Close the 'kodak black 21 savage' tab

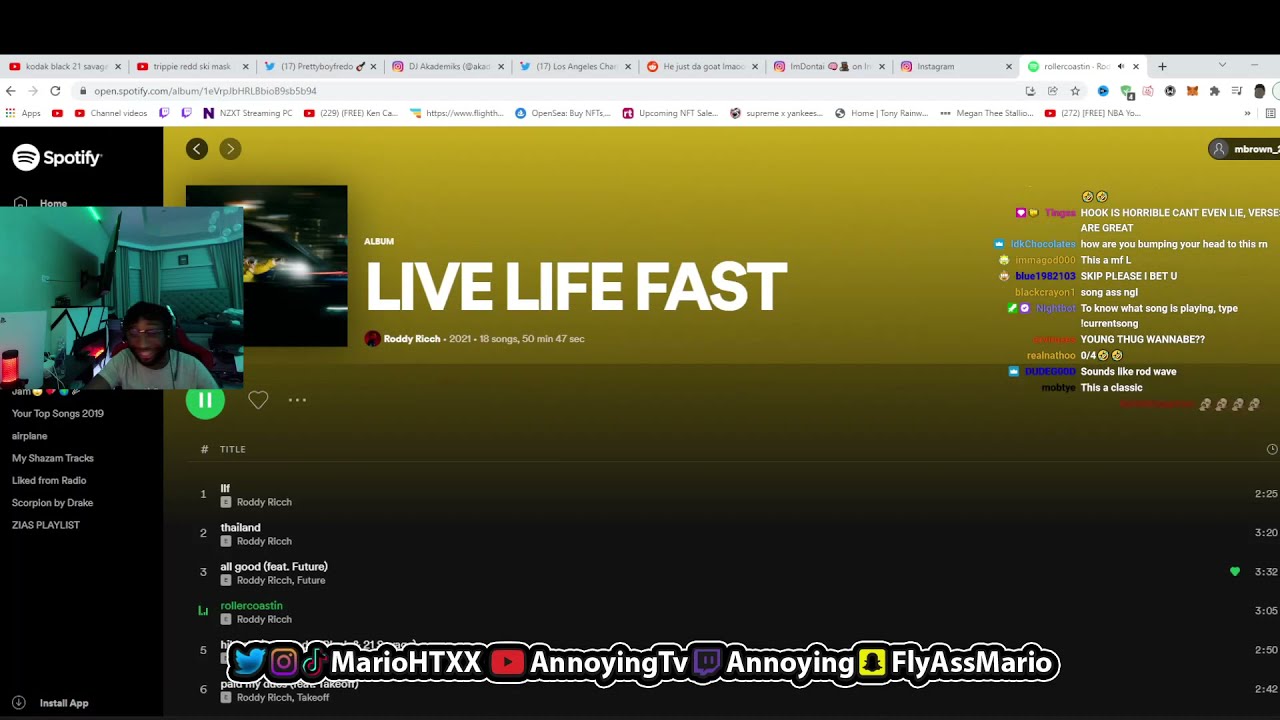point(117,66)
